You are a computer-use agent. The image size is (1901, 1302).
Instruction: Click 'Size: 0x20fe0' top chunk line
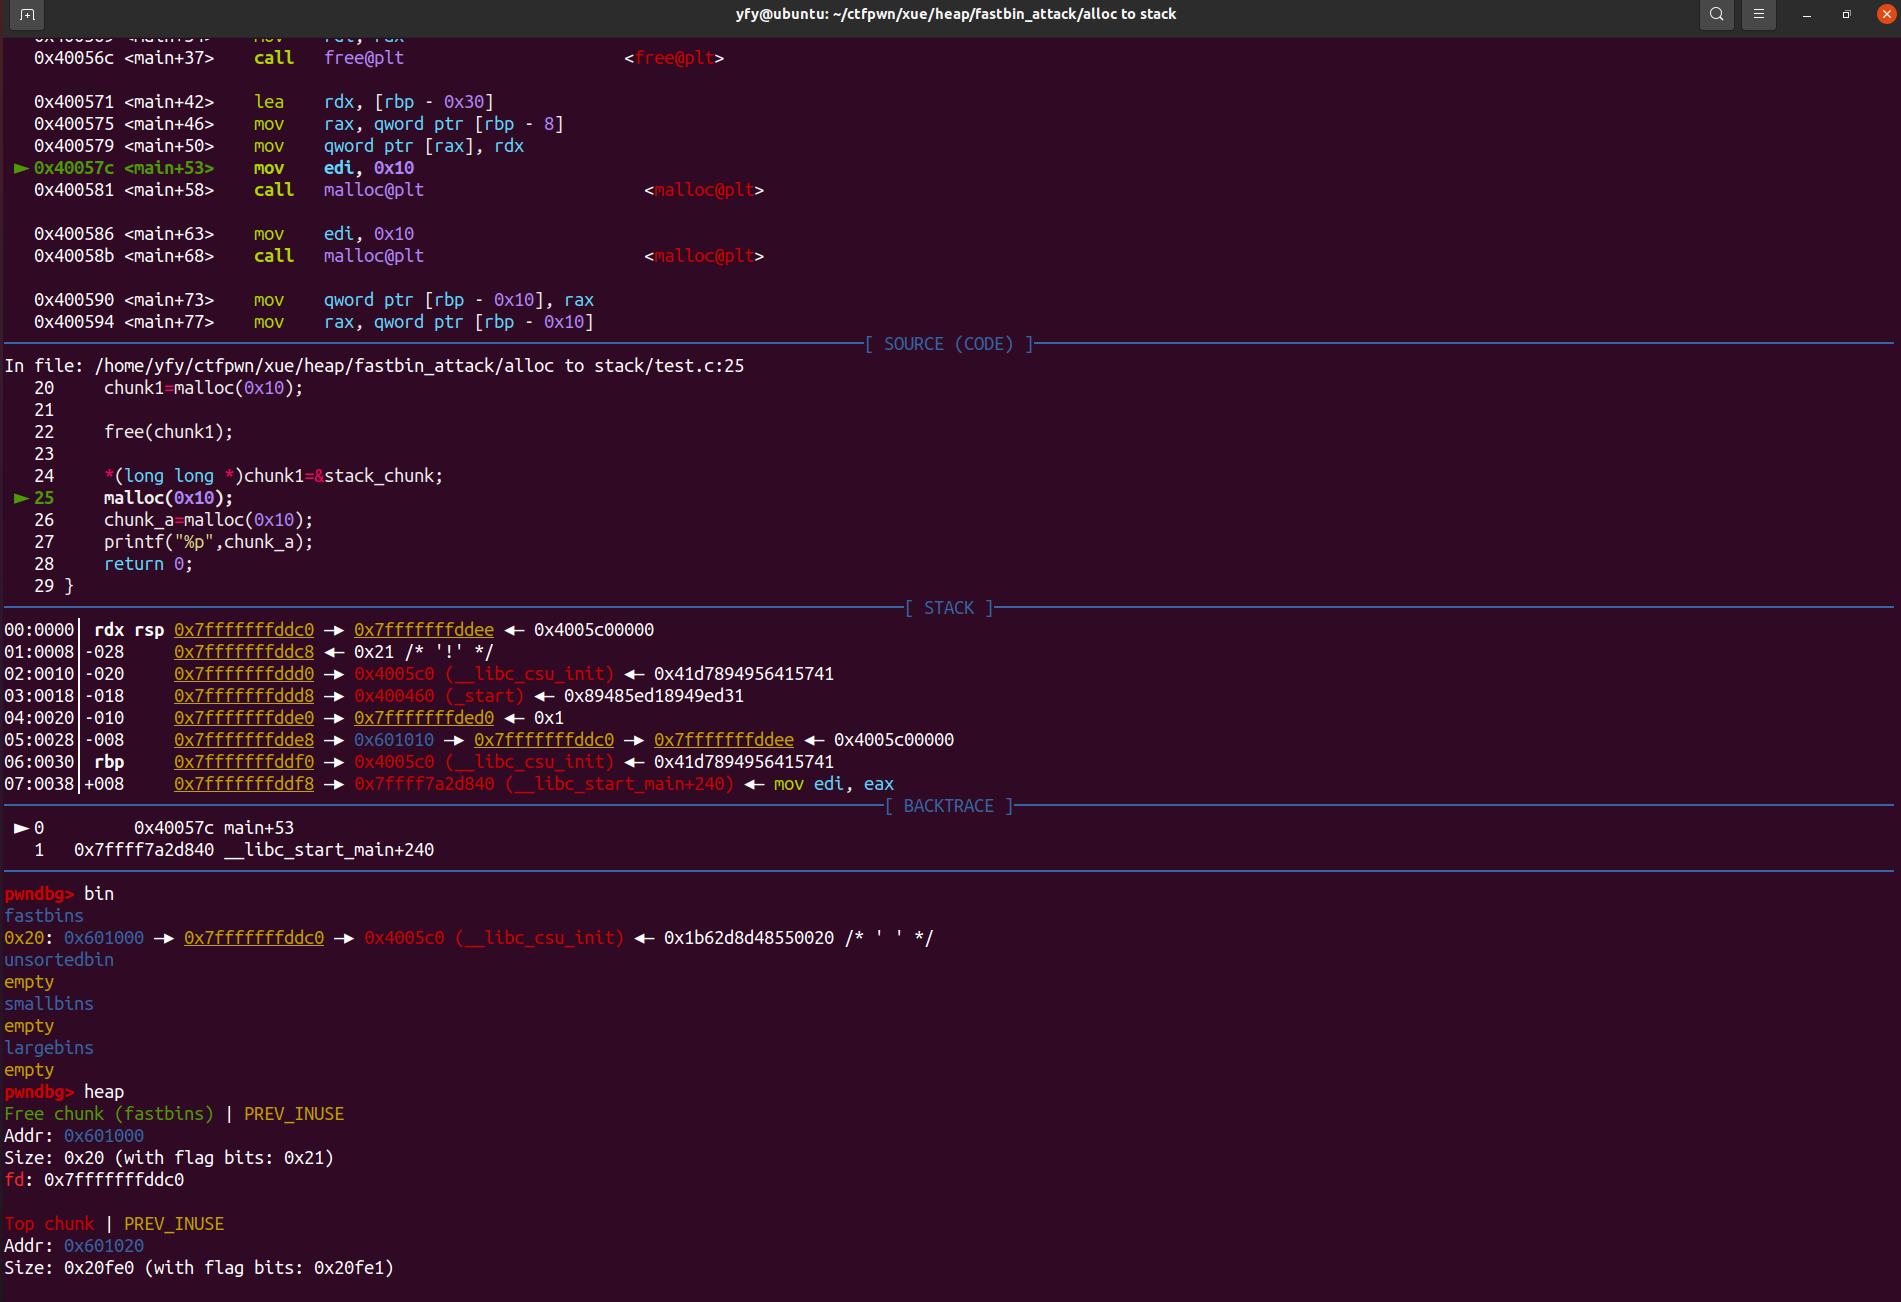pyautogui.click(x=199, y=1268)
